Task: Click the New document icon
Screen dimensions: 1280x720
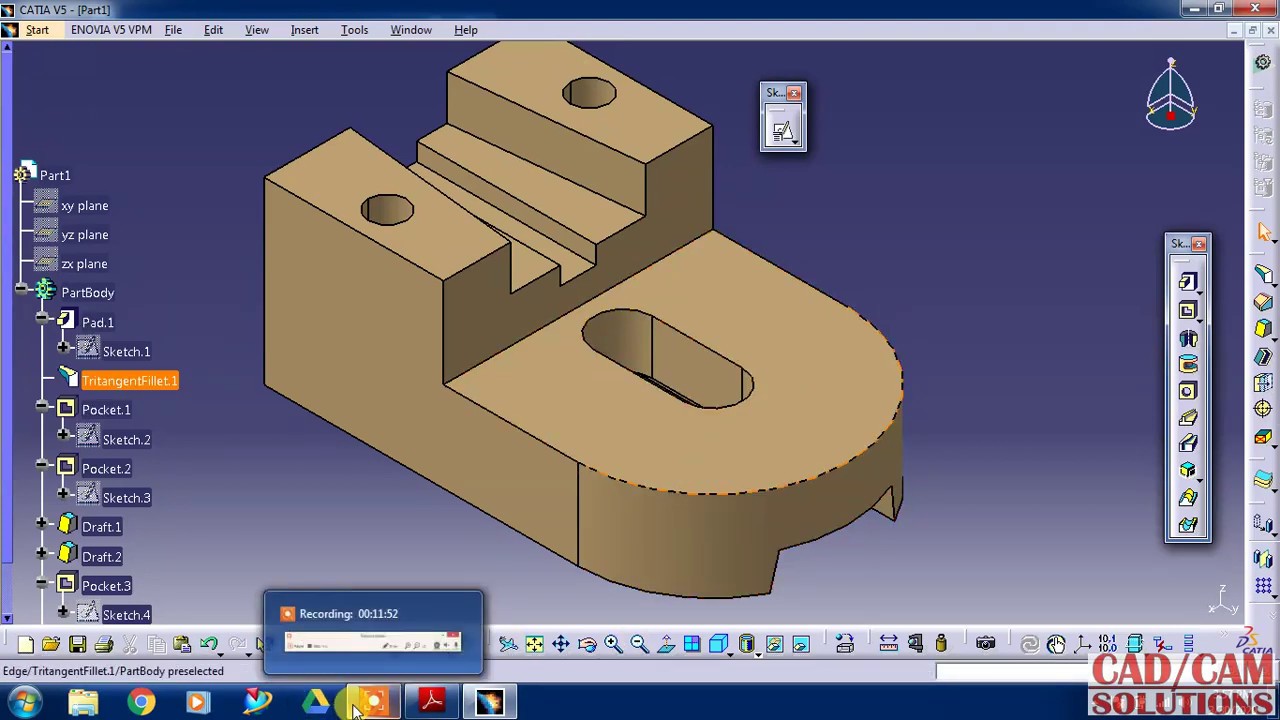Action: coord(25,645)
